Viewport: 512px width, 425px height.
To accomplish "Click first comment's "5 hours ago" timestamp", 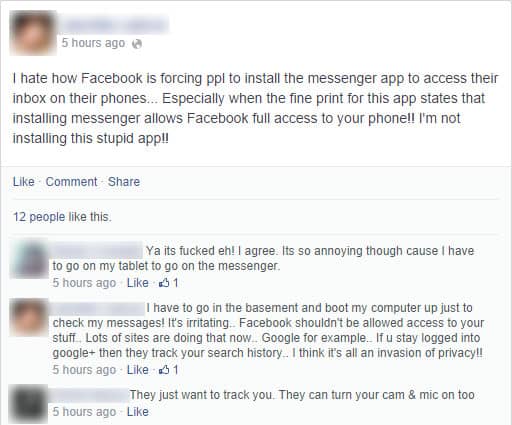I will 84,283.
